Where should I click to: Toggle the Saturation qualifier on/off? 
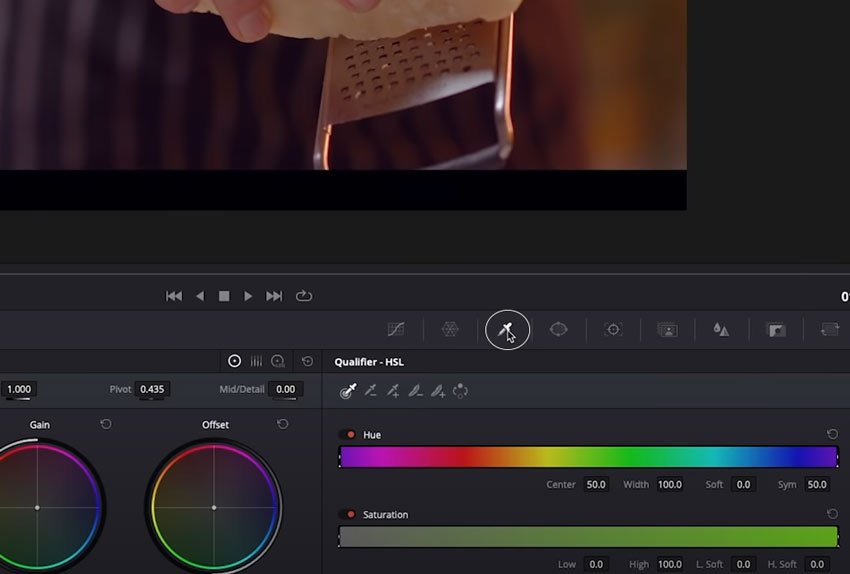[x=349, y=515]
